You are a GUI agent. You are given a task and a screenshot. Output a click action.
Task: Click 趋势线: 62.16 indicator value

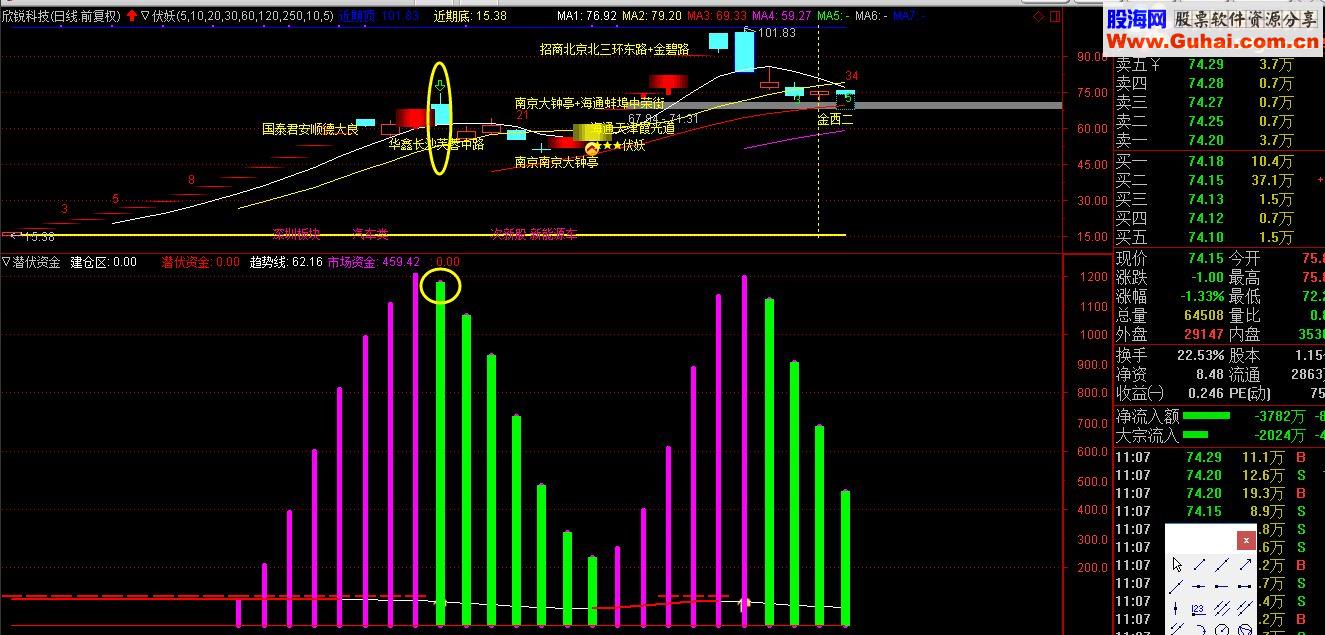(285, 262)
